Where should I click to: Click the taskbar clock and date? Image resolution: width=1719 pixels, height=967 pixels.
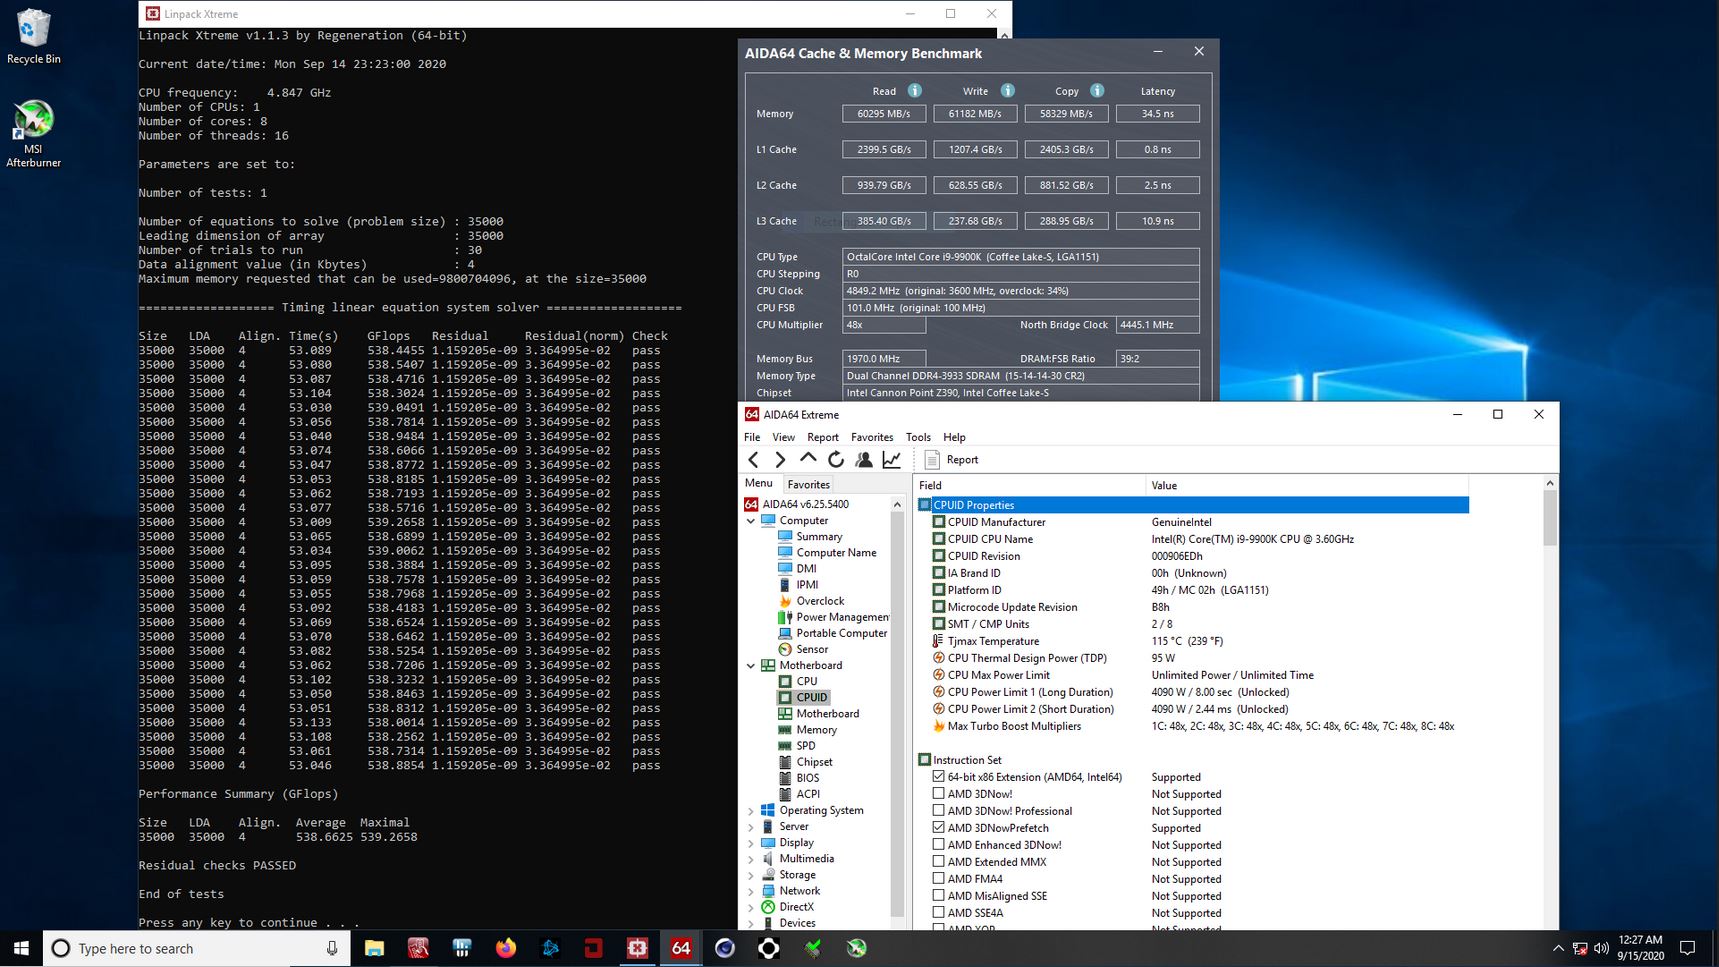[1640, 948]
